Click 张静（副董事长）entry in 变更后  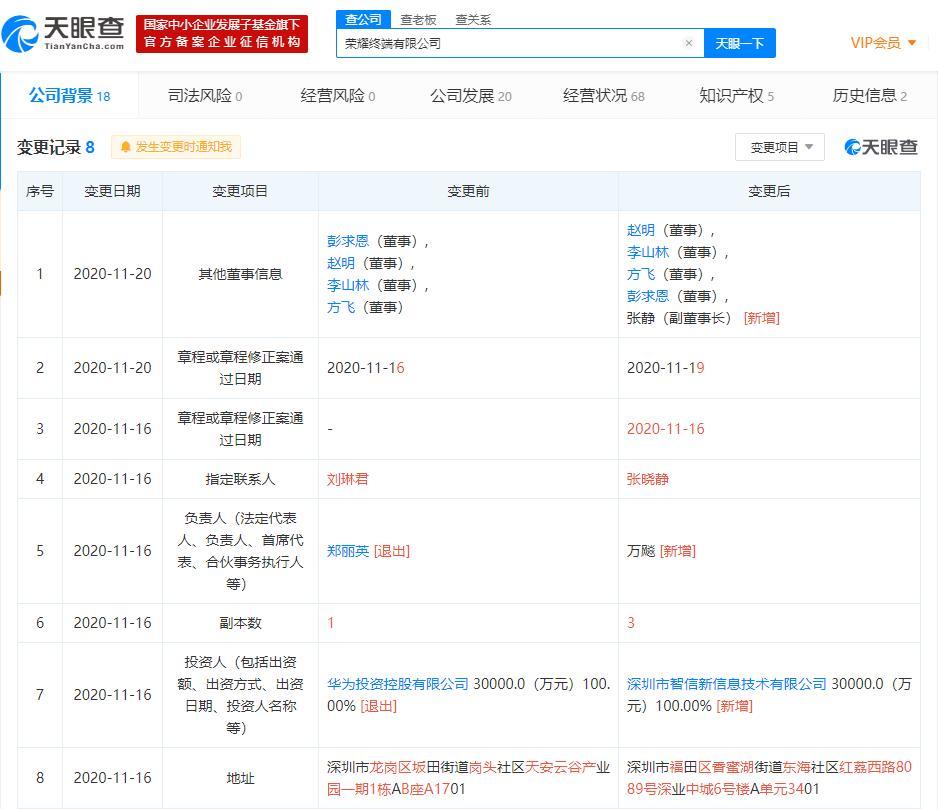[680, 318]
